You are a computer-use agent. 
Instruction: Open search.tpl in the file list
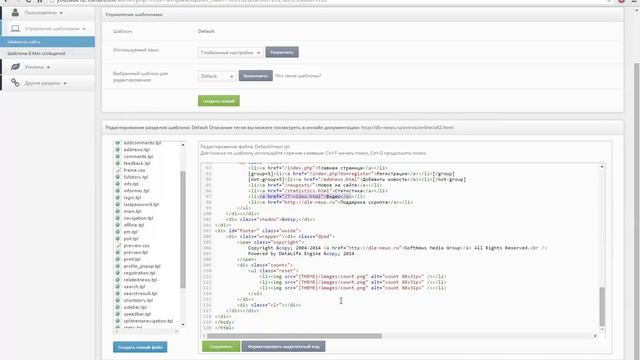pyautogui.click(x=134, y=287)
